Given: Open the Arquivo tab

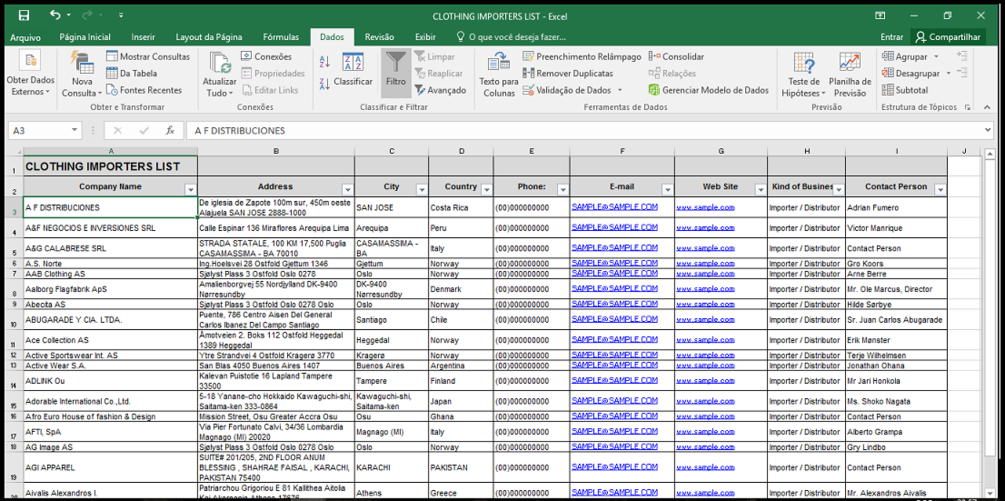Looking at the screenshot, I should [25, 37].
